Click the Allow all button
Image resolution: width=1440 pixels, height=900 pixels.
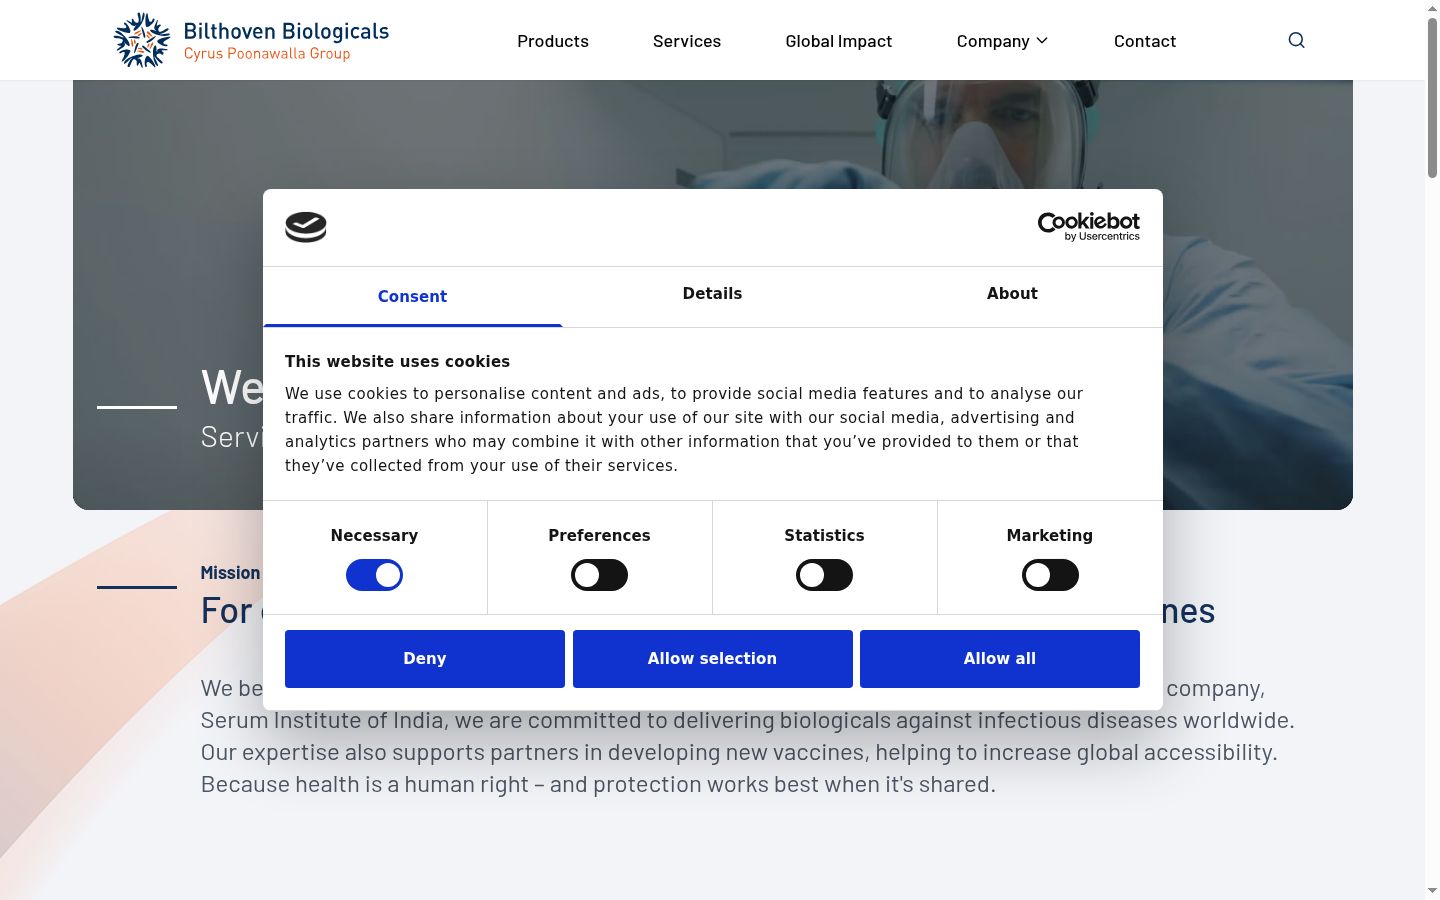(1000, 659)
